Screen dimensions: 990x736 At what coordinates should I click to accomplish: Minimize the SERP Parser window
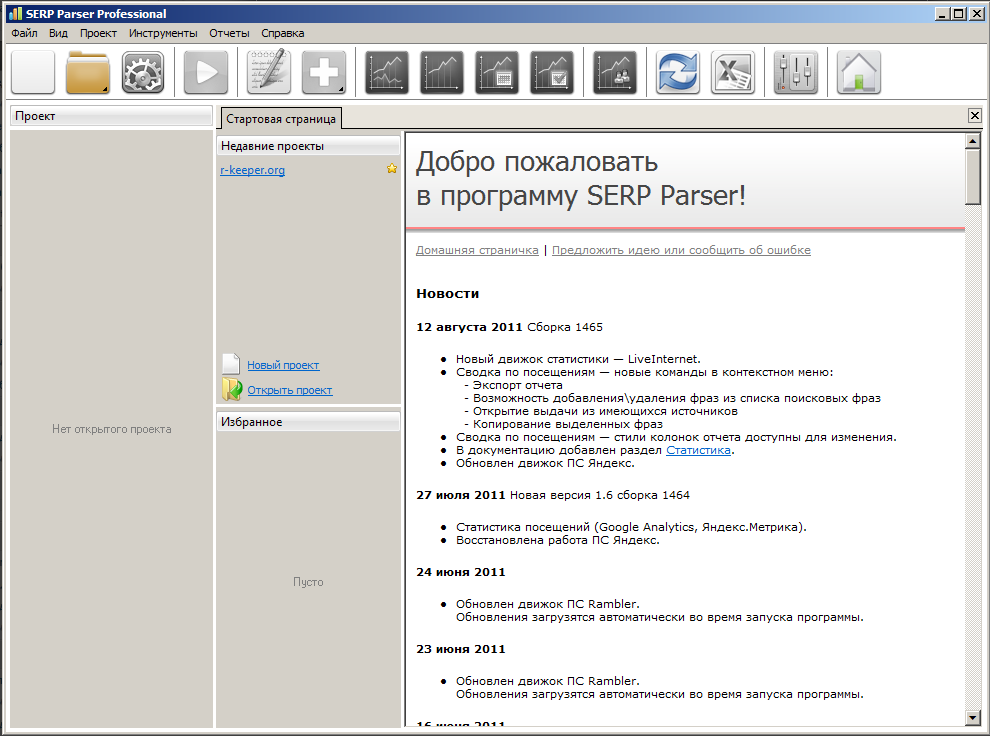pos(943,14)
